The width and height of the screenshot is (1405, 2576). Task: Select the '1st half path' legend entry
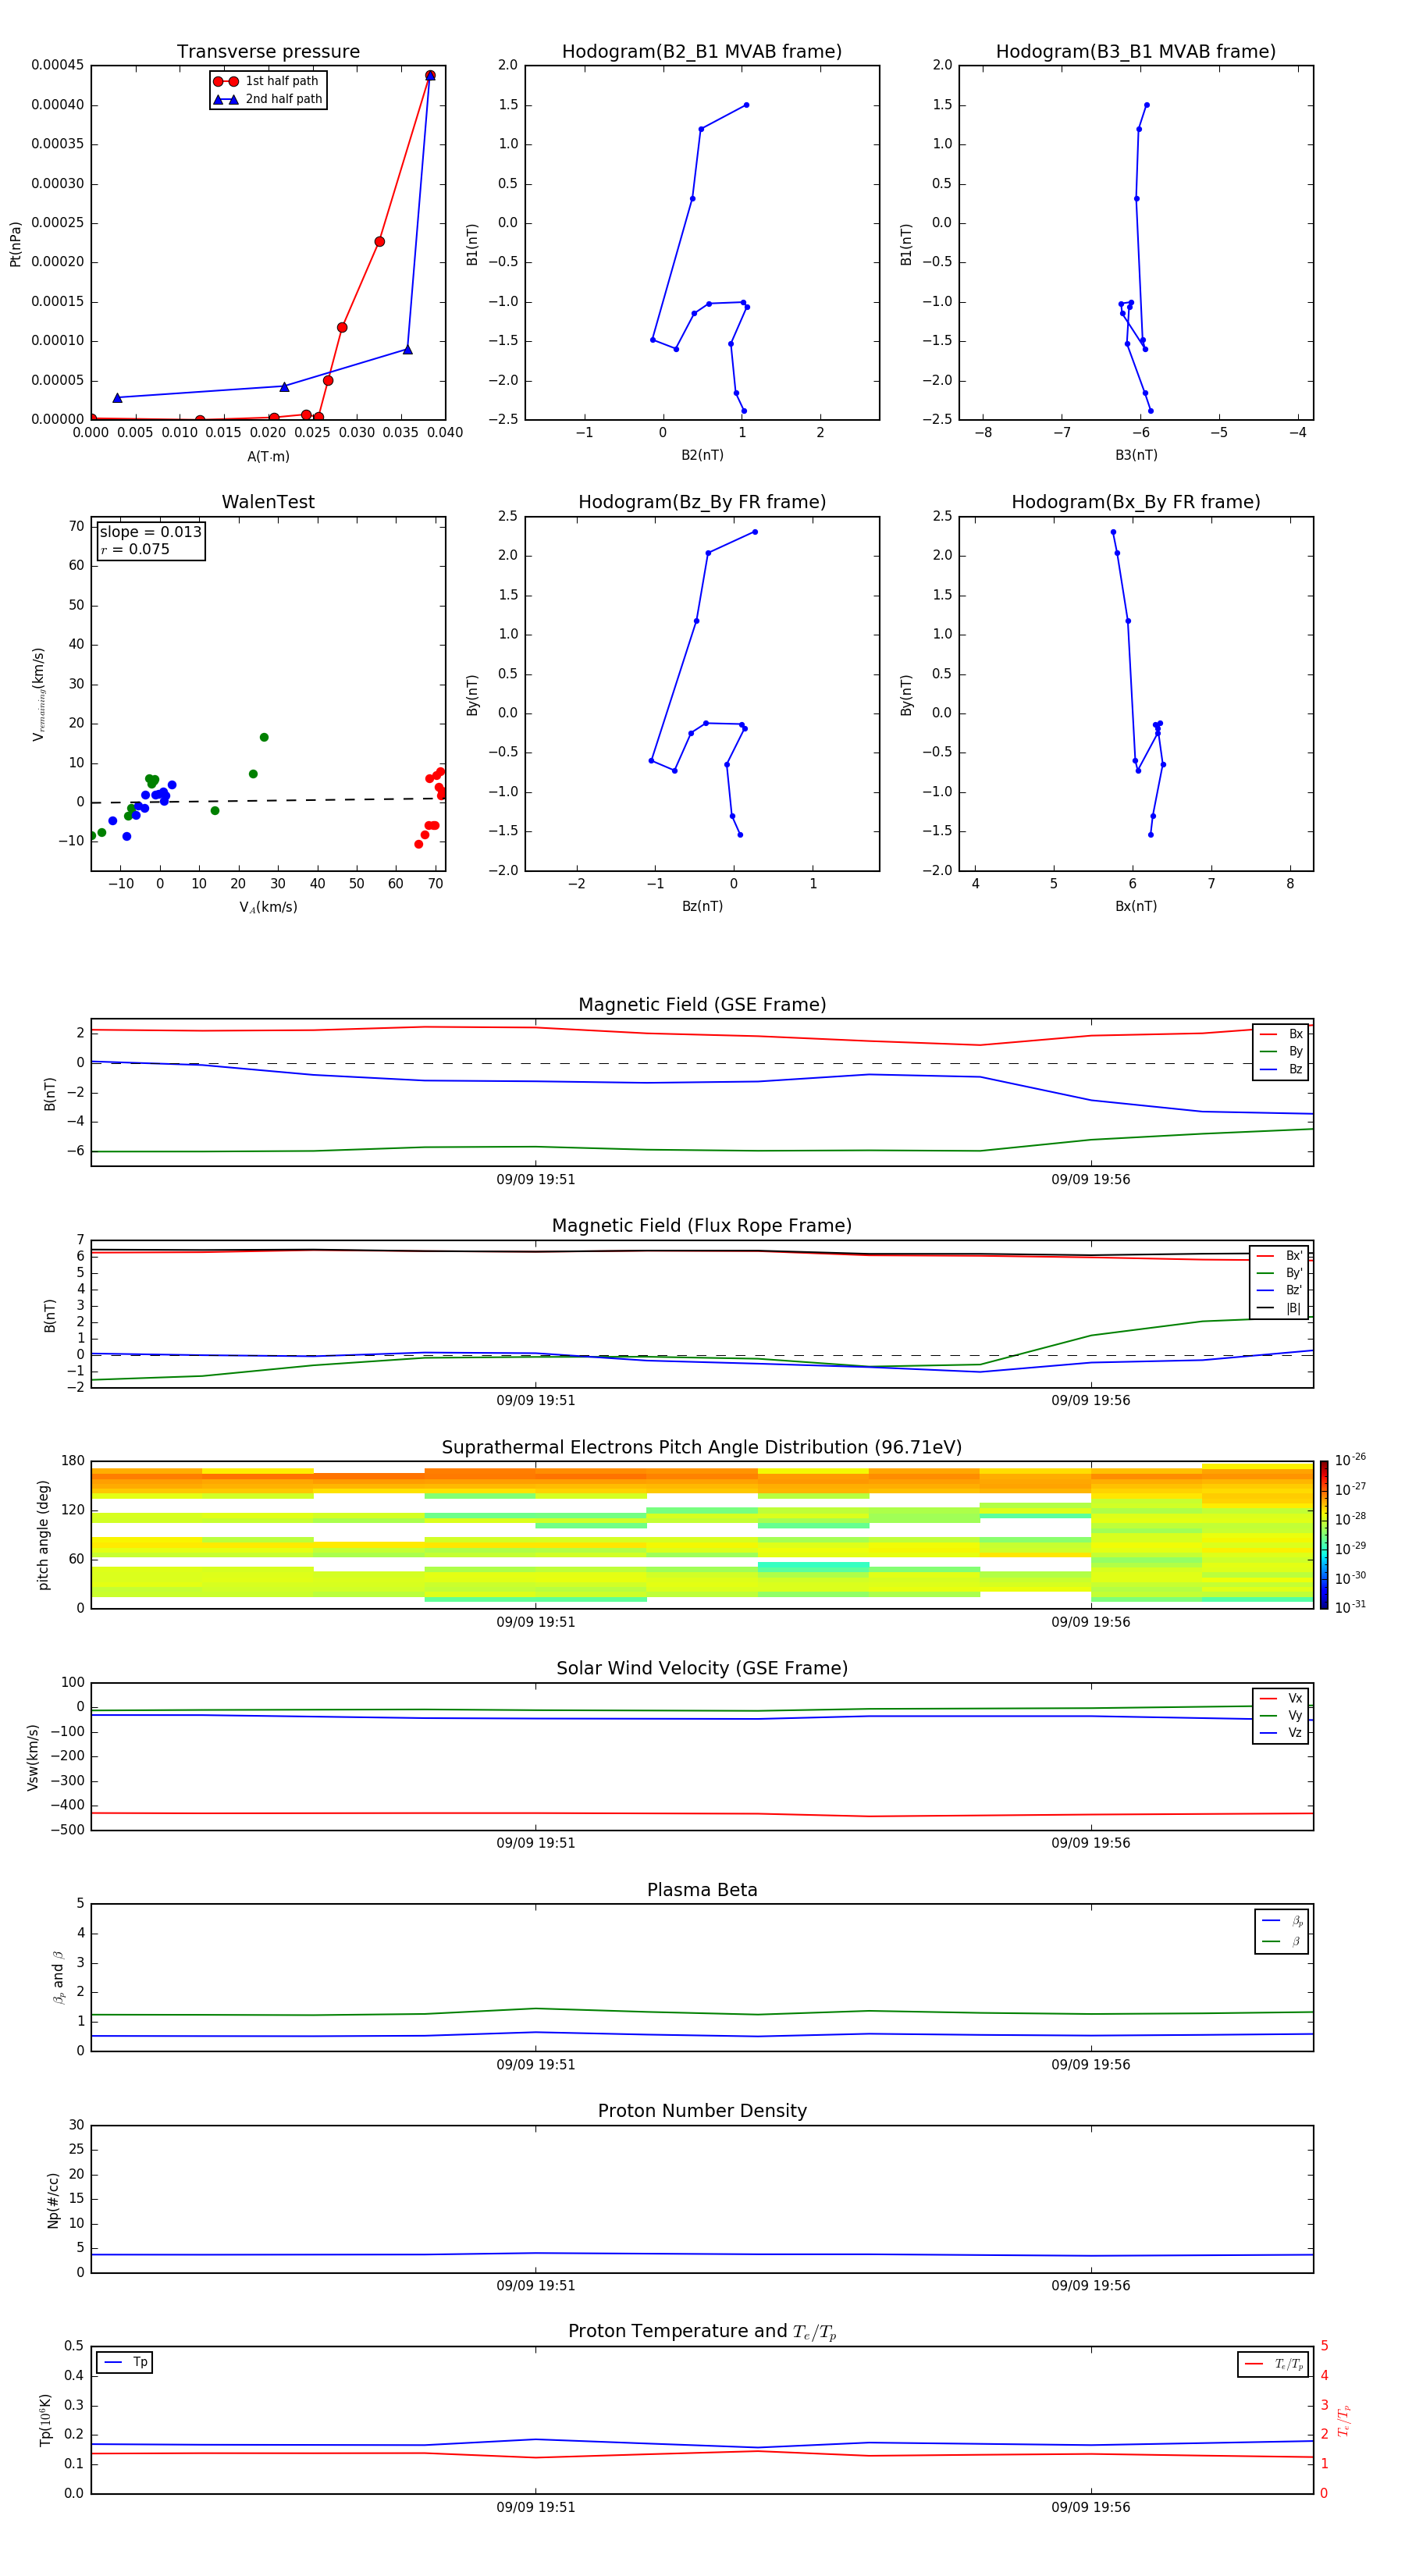point(266,81)
